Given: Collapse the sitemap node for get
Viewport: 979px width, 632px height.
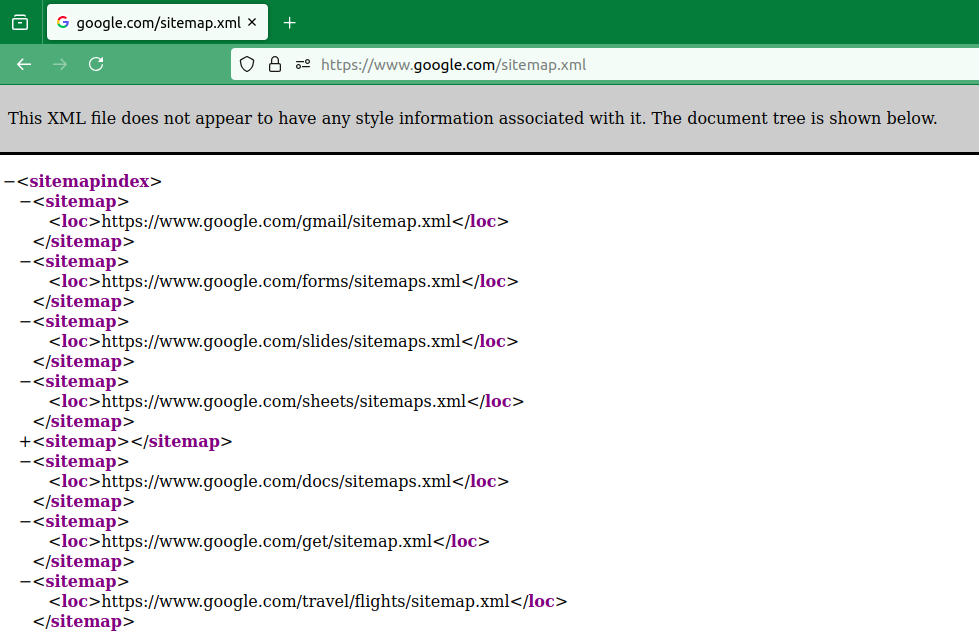Looking at the screenshot, I should [x=26, y=521].
